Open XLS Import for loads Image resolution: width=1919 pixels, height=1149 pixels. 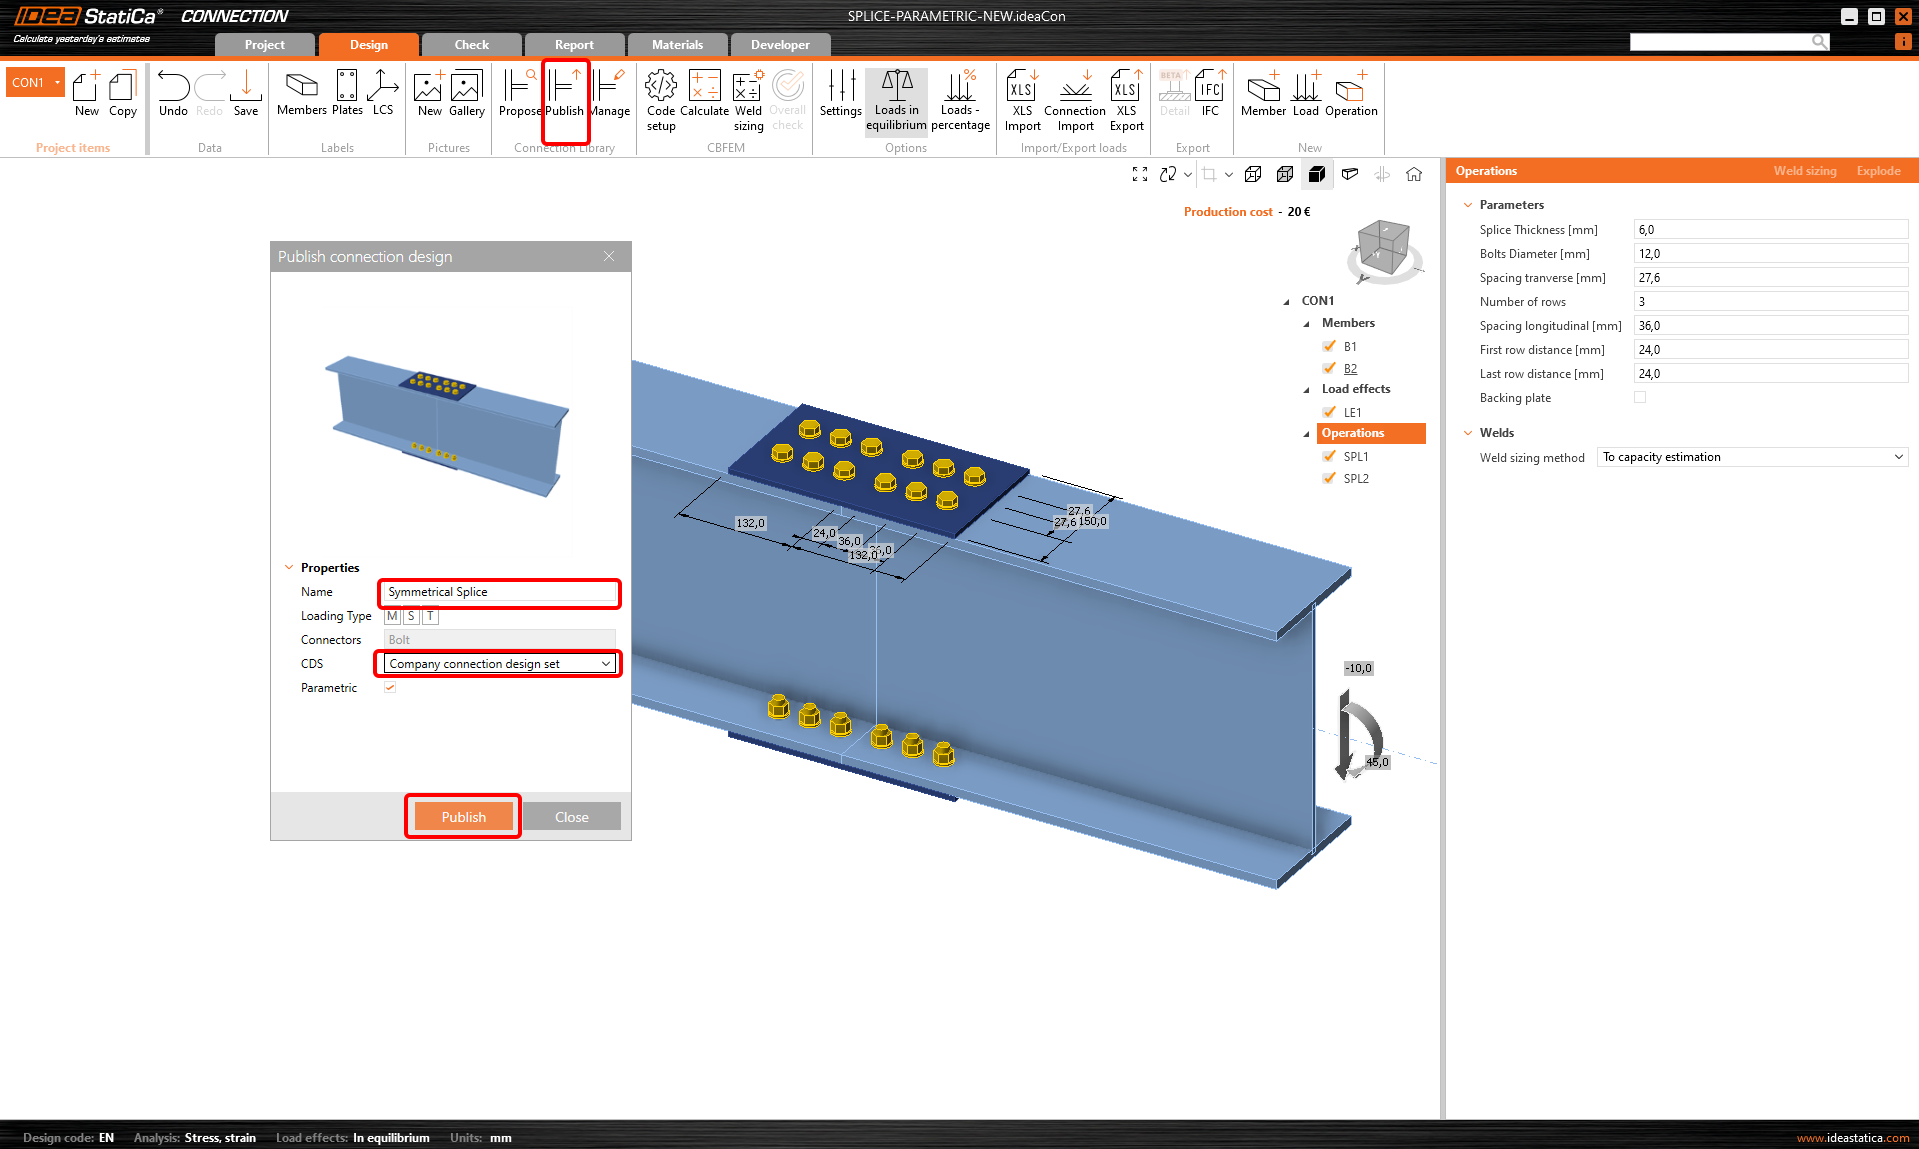(x=1021, y=95)
